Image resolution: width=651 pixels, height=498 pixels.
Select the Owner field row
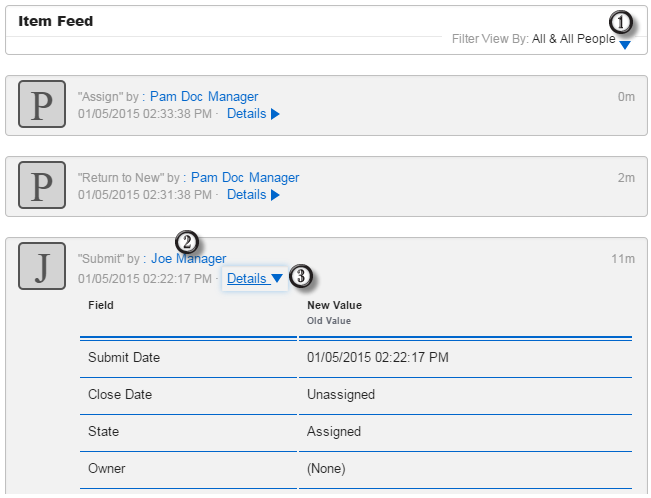[x=107, y=468]
